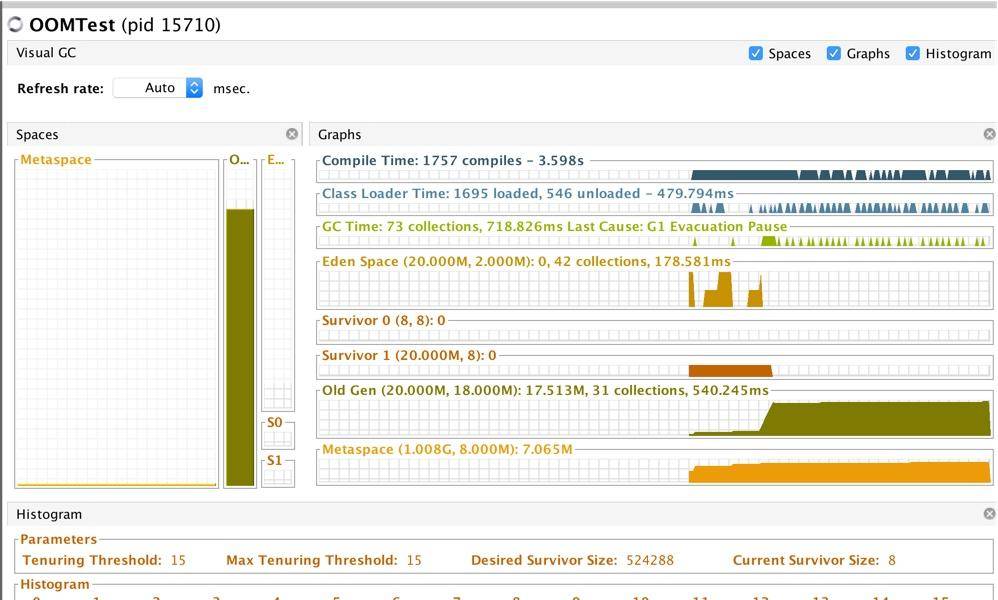
Task: Click the Old Gen olive bar in Spaces
Action: pos(240,345)
